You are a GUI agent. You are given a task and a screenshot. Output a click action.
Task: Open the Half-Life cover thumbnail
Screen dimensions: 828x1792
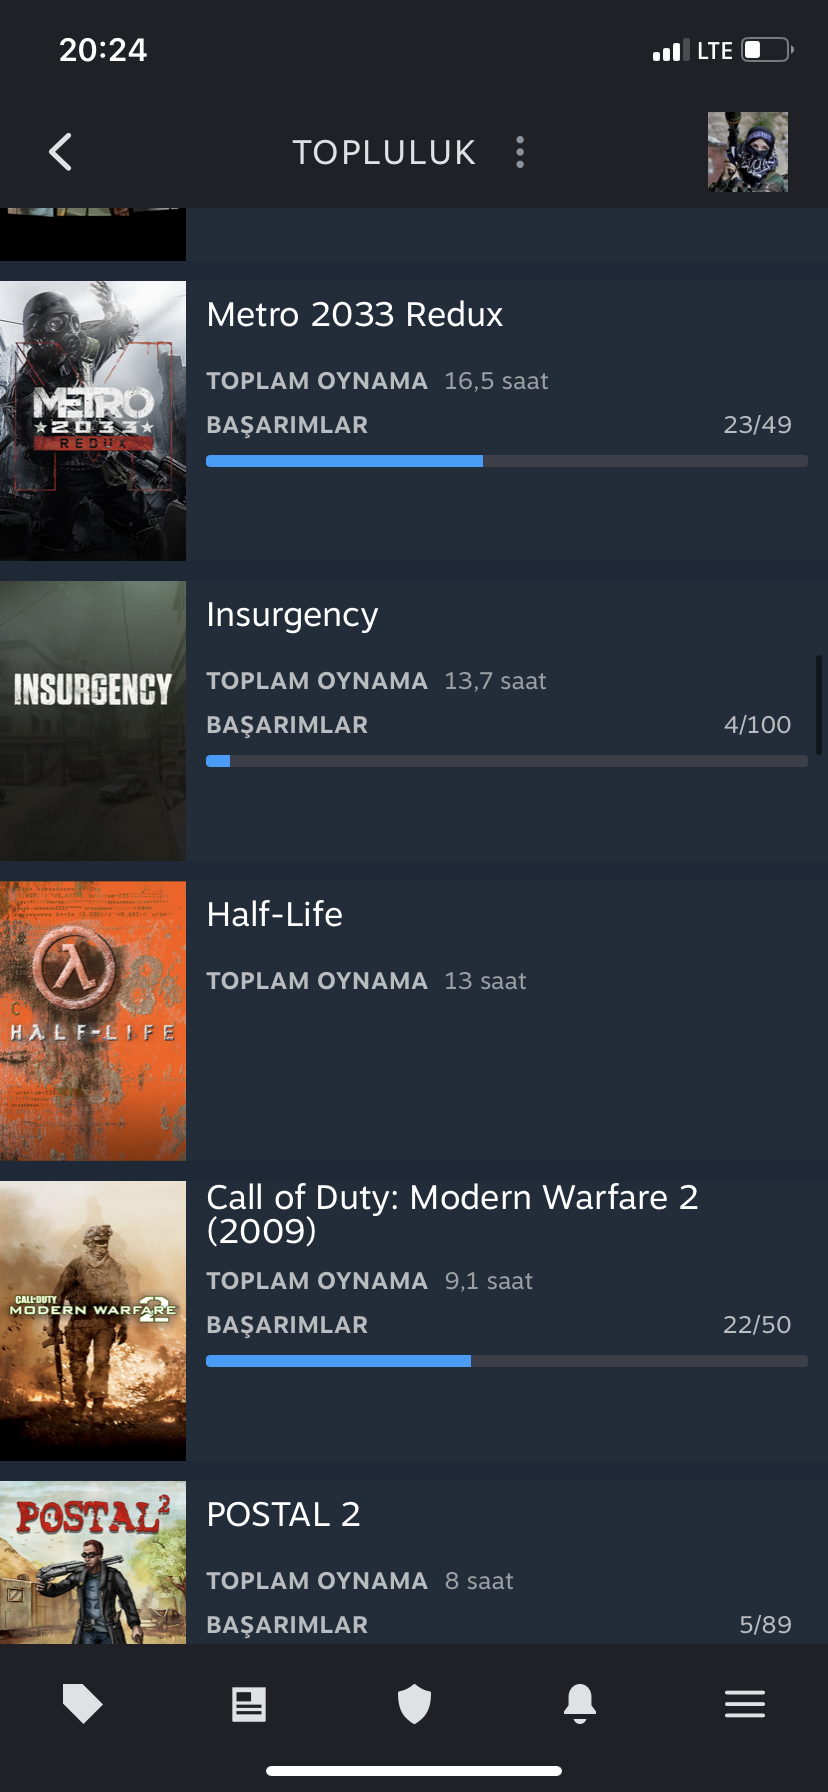pos(93,1021)
